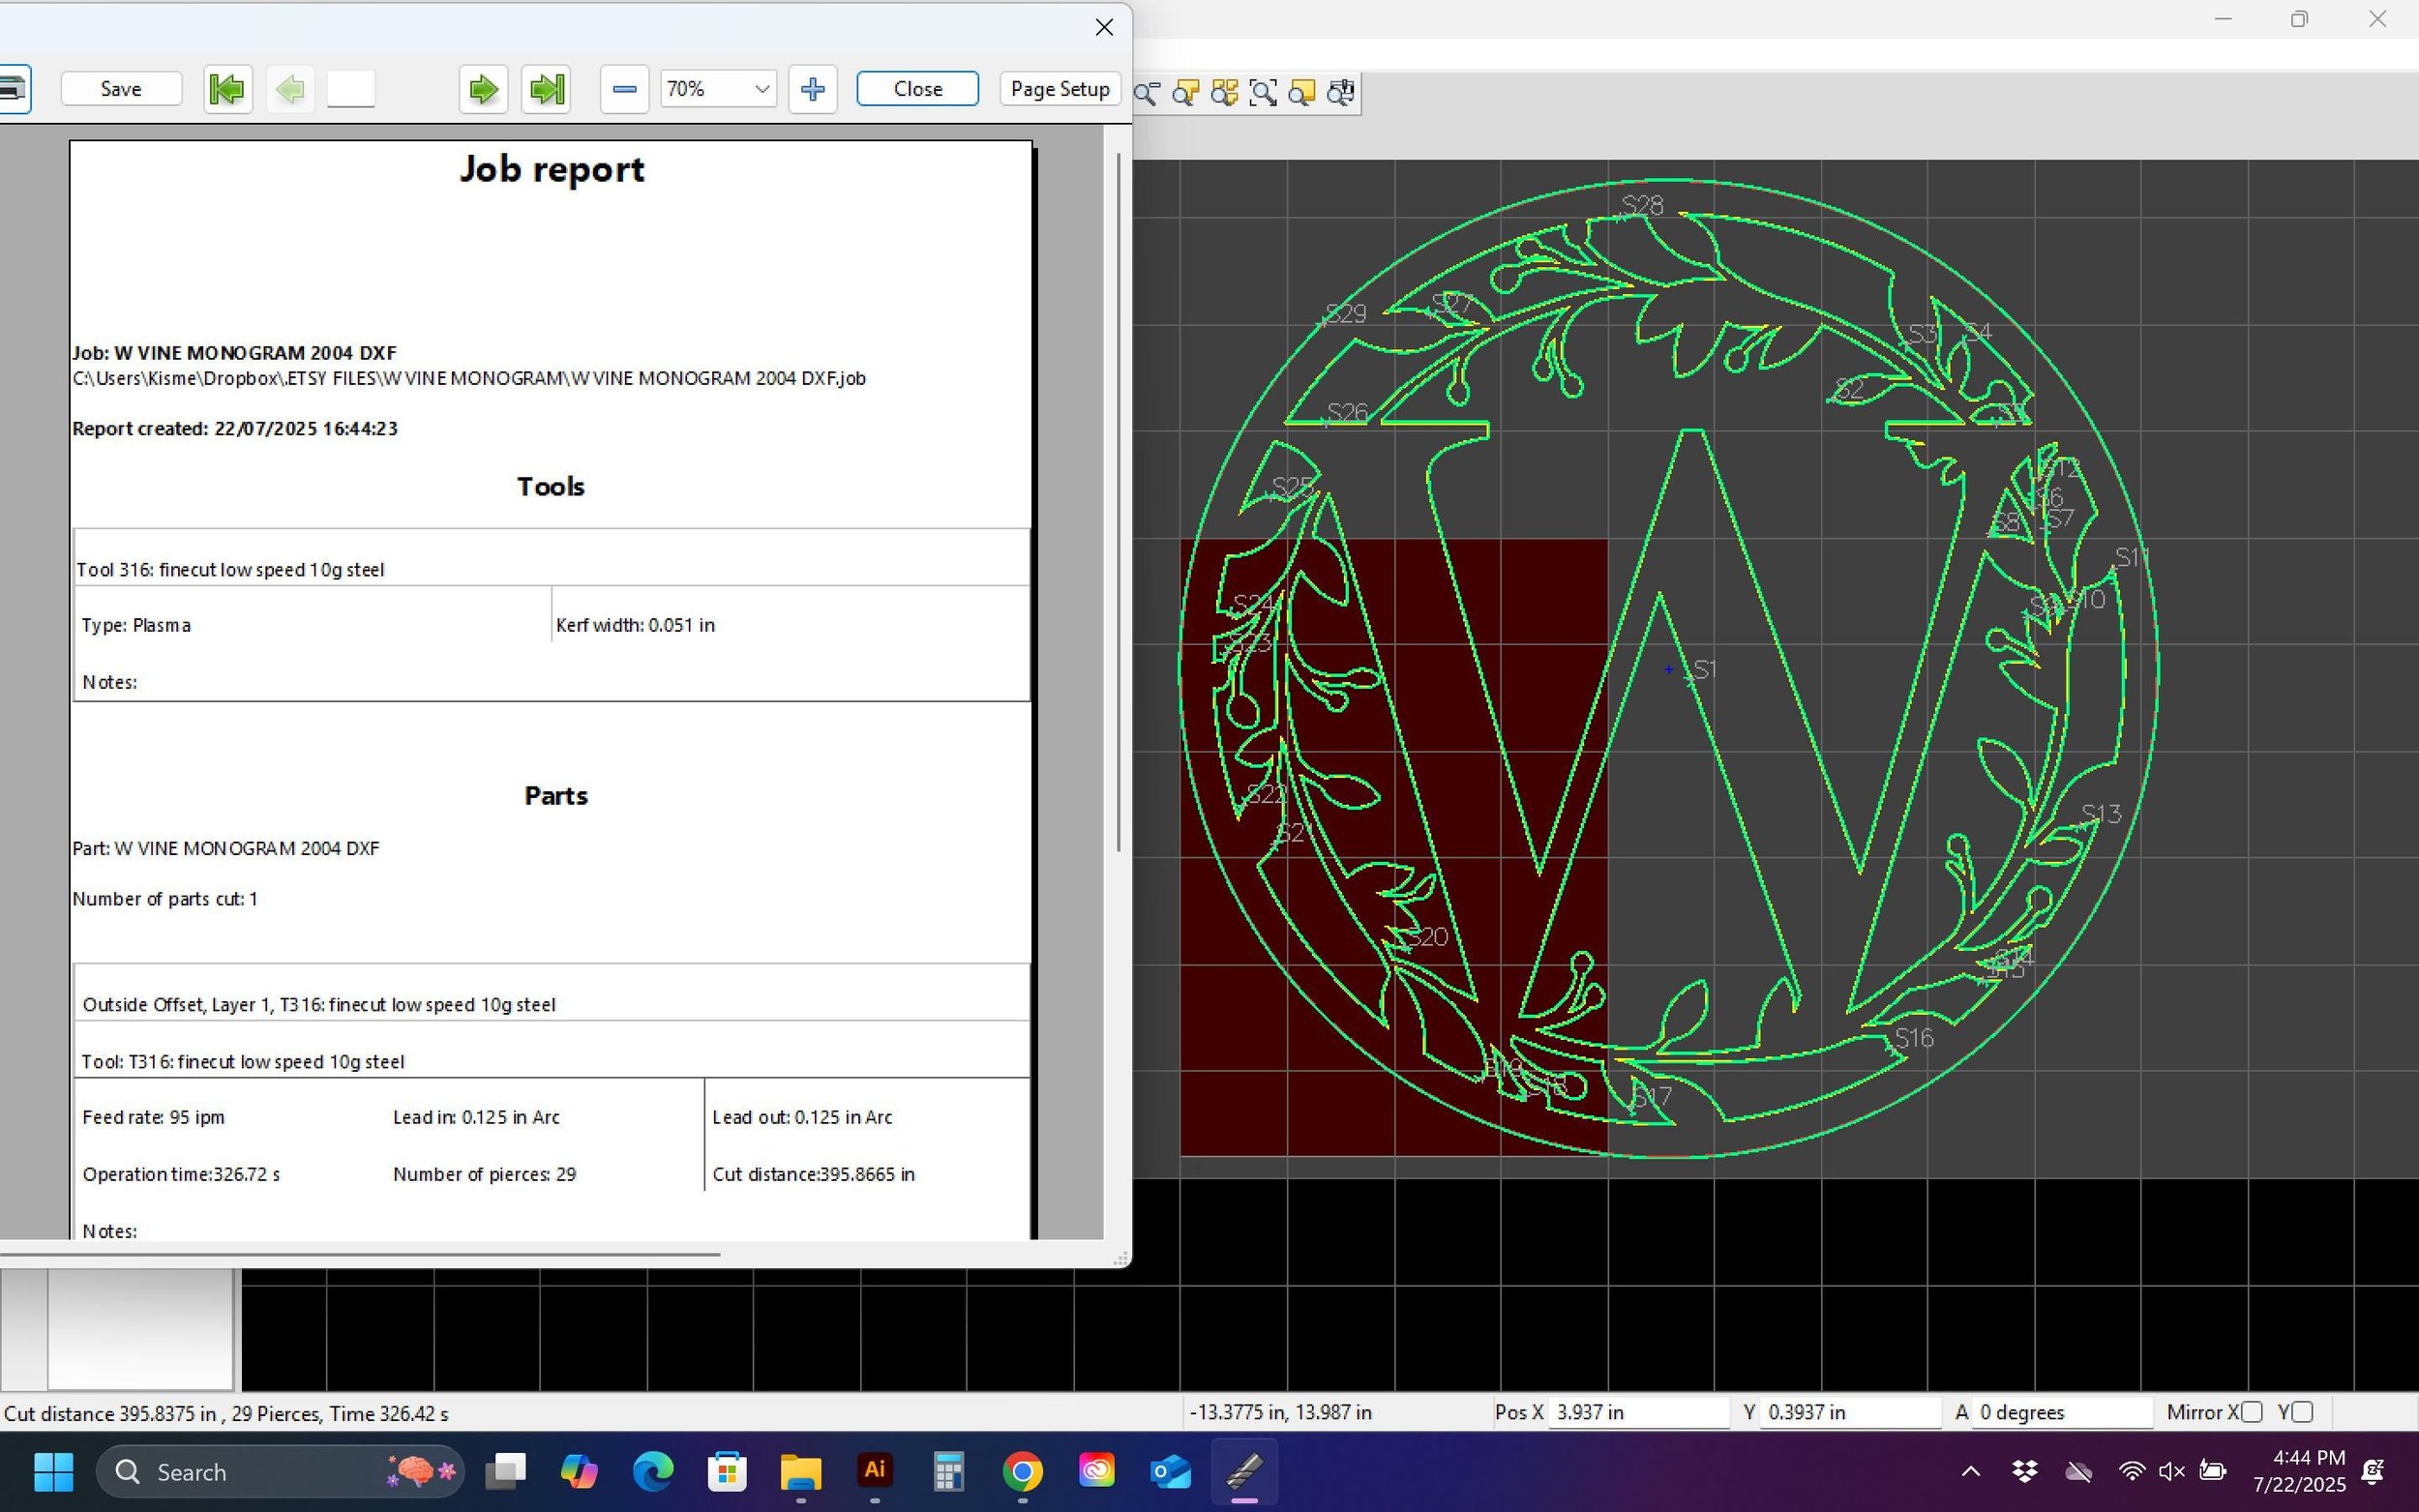Click the zoom to part icon
2419x1512 pixels.
(1186, 93)
